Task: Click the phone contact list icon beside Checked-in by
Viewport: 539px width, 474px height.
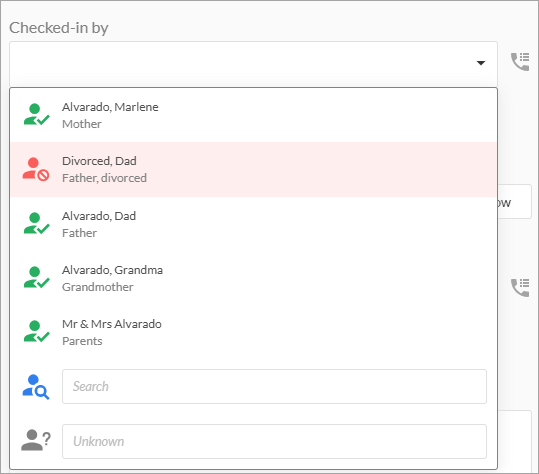Action: click(520, 62)
